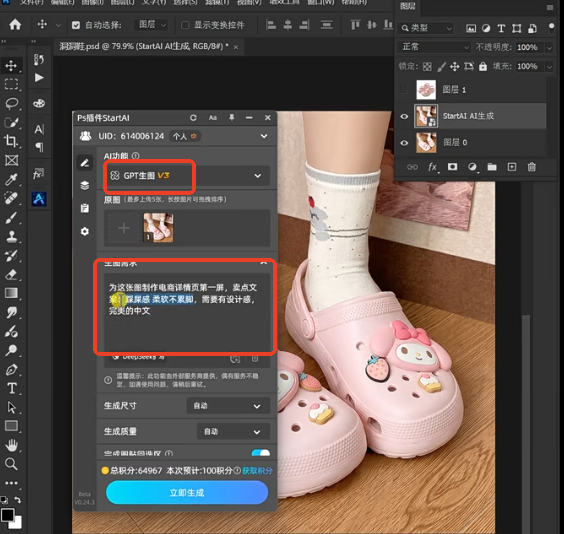Toggle the paste-back-to-selection switch
The image size is (564, 534).
261,453
